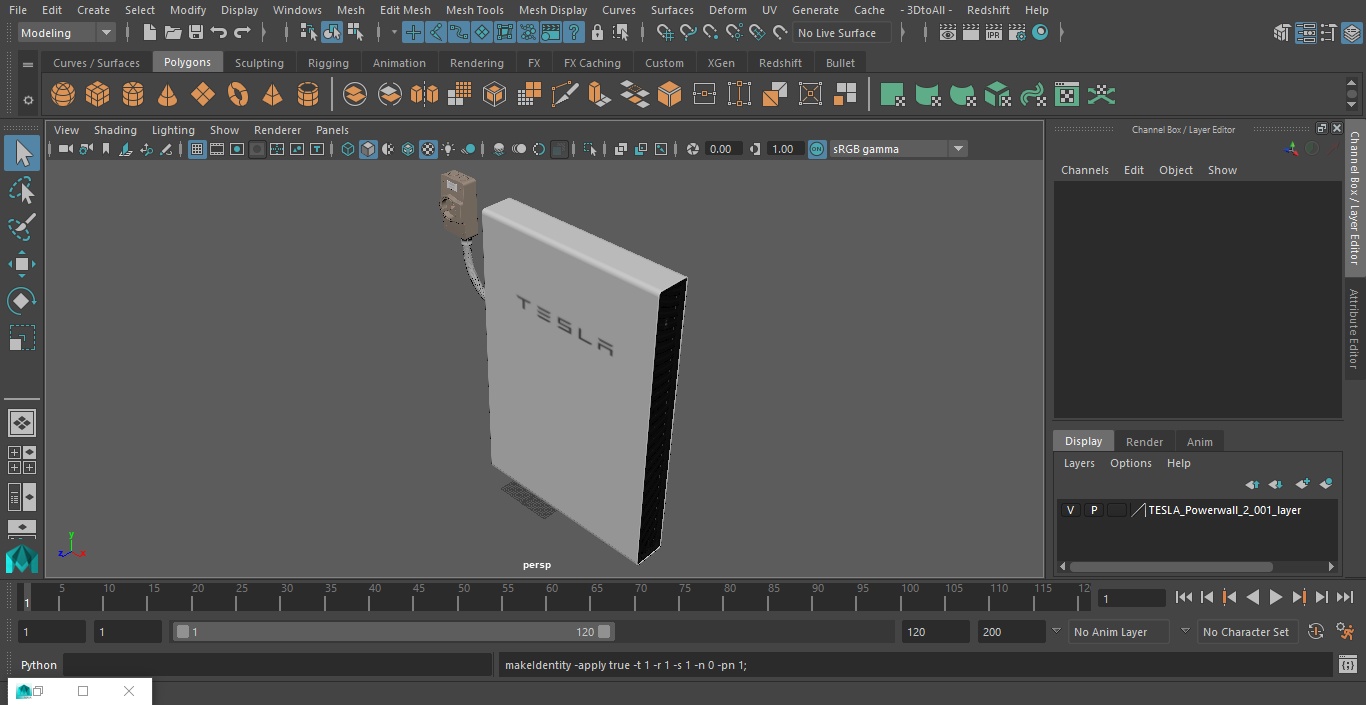This screenshot has height=705, width=1366.
Task: Switch to the Rigging shelf tab
Action: click(x=328, y=63)
